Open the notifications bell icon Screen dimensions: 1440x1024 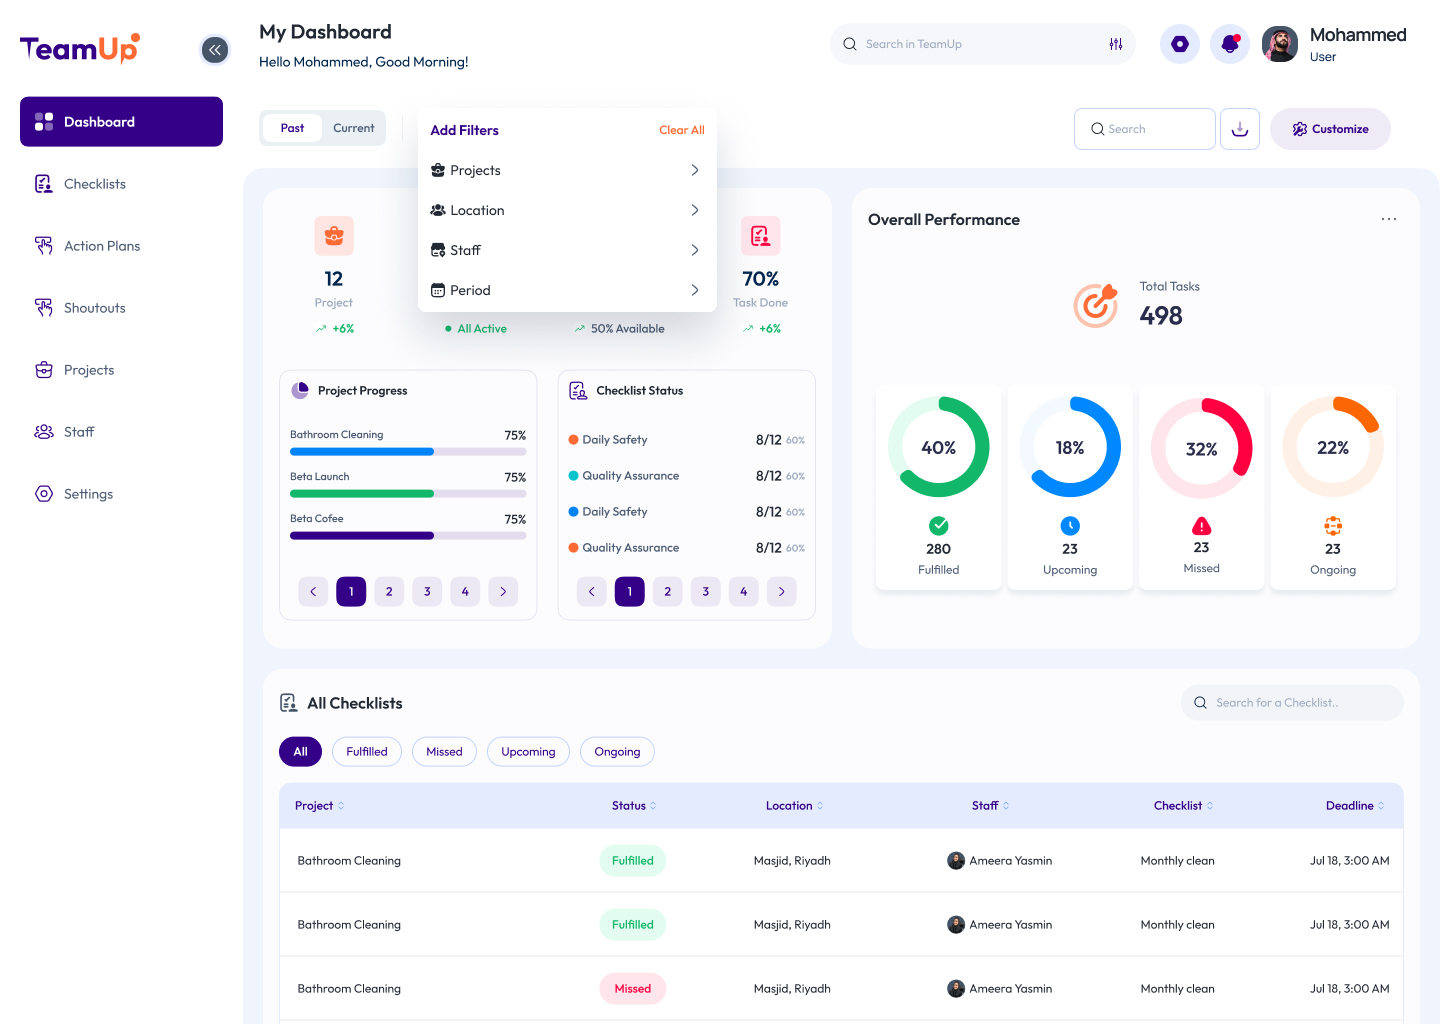[1230, 44]
